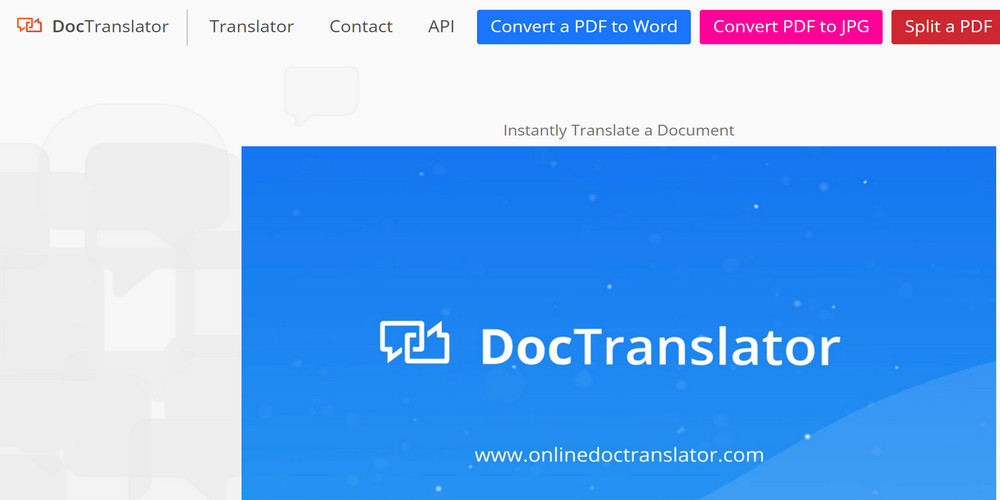This screenshot has height=500, width=1000.
Task: Click the Split a PDF button
Action: pyautogui.click(x=946, y=27)
